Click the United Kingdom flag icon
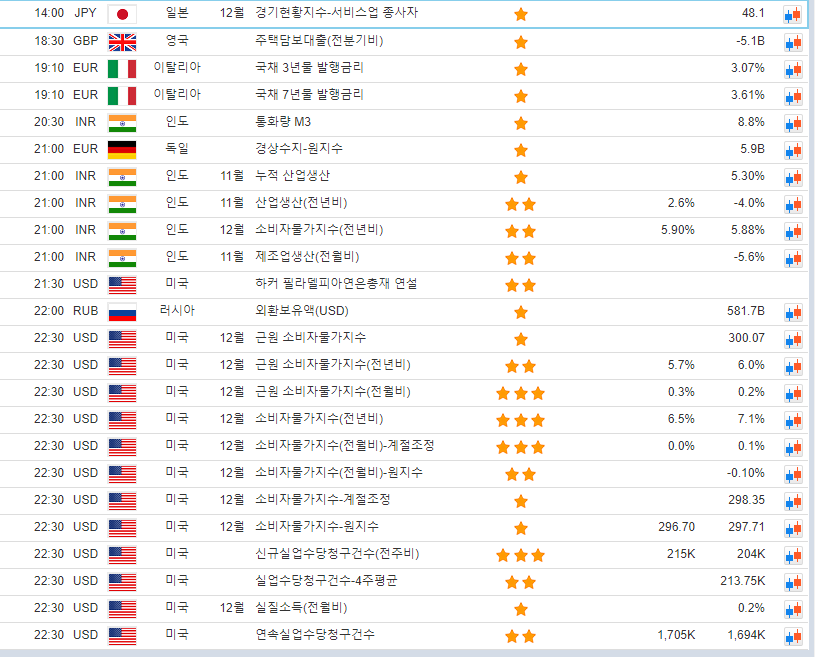Image resolution: width=815 pixels, height=657 pixels. tap(122, 42)
